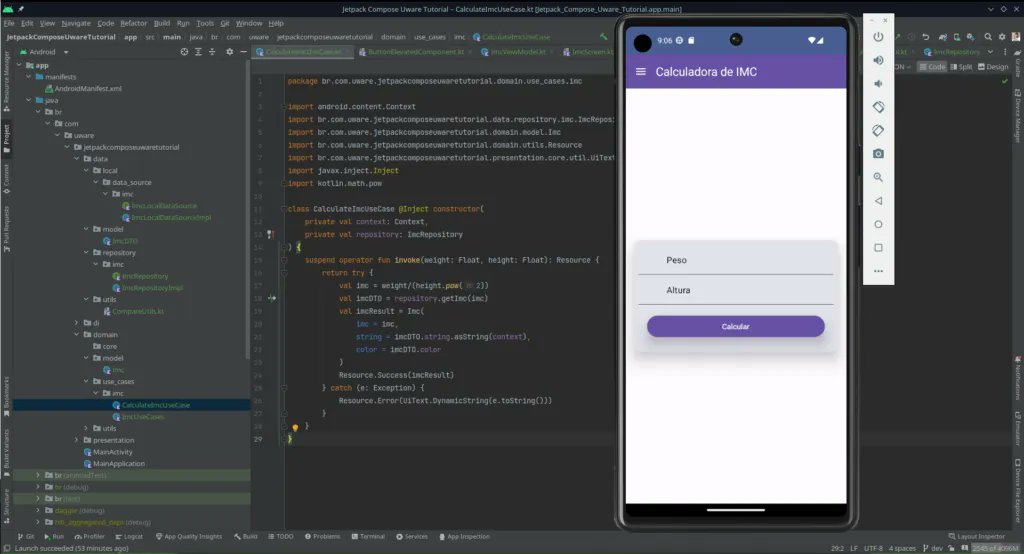Click emulator zoom magnifier icon
Viewport: 1024px width, 554px height.
pos(878,177)
